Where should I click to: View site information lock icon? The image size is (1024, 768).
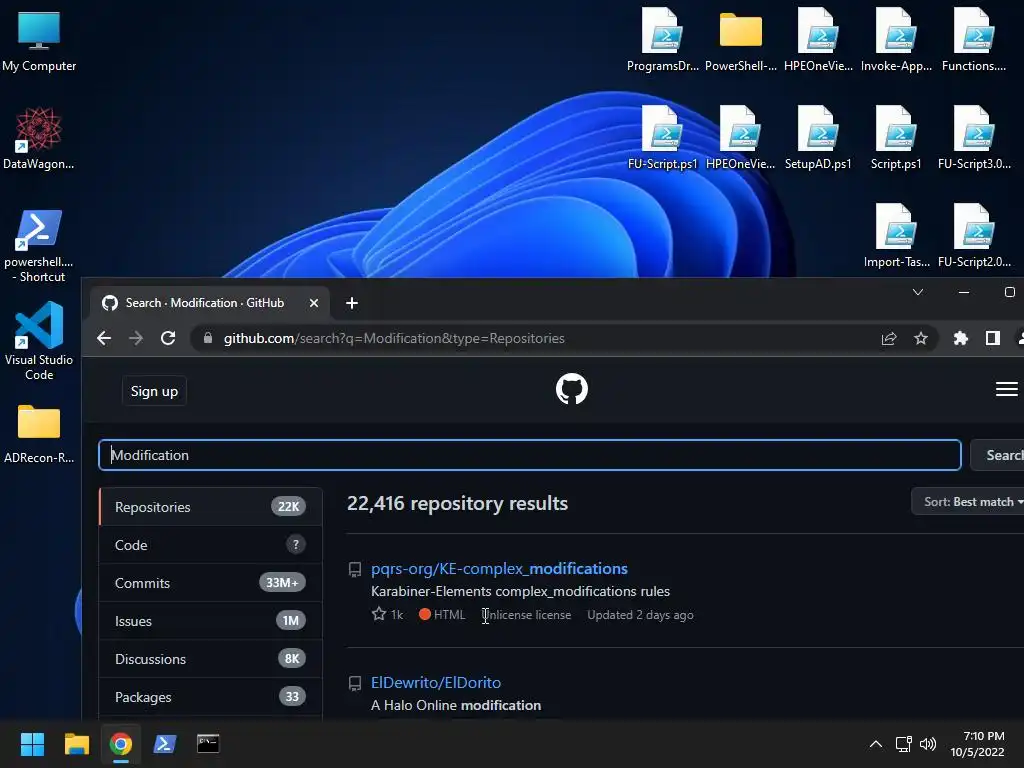point(208,338)
